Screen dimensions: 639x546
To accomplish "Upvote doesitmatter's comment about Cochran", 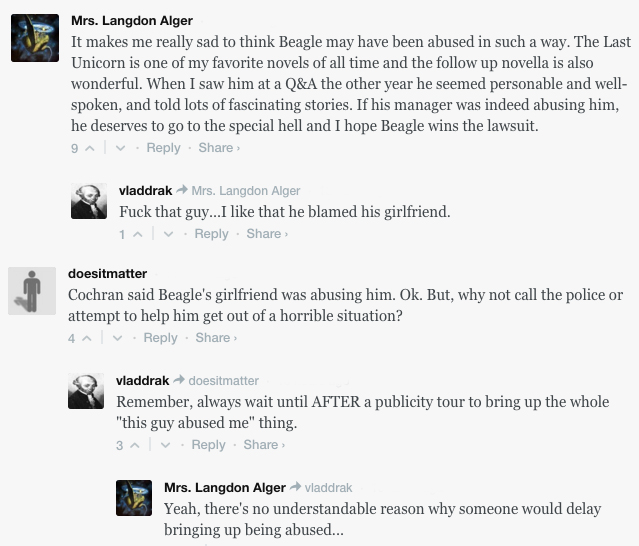I will click(87, 338).
